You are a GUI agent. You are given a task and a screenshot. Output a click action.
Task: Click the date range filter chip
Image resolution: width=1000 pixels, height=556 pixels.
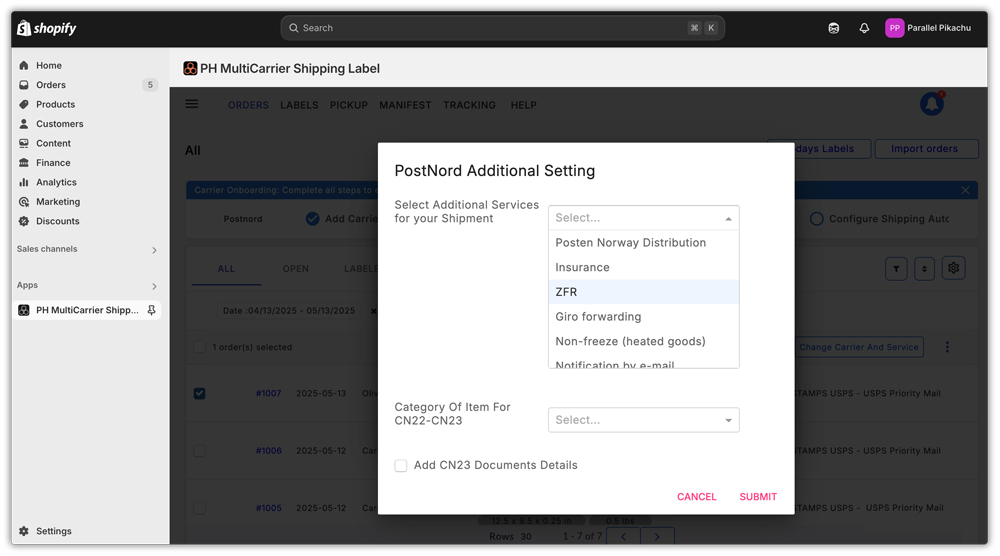pyautogui.click(x=288, y=311)
